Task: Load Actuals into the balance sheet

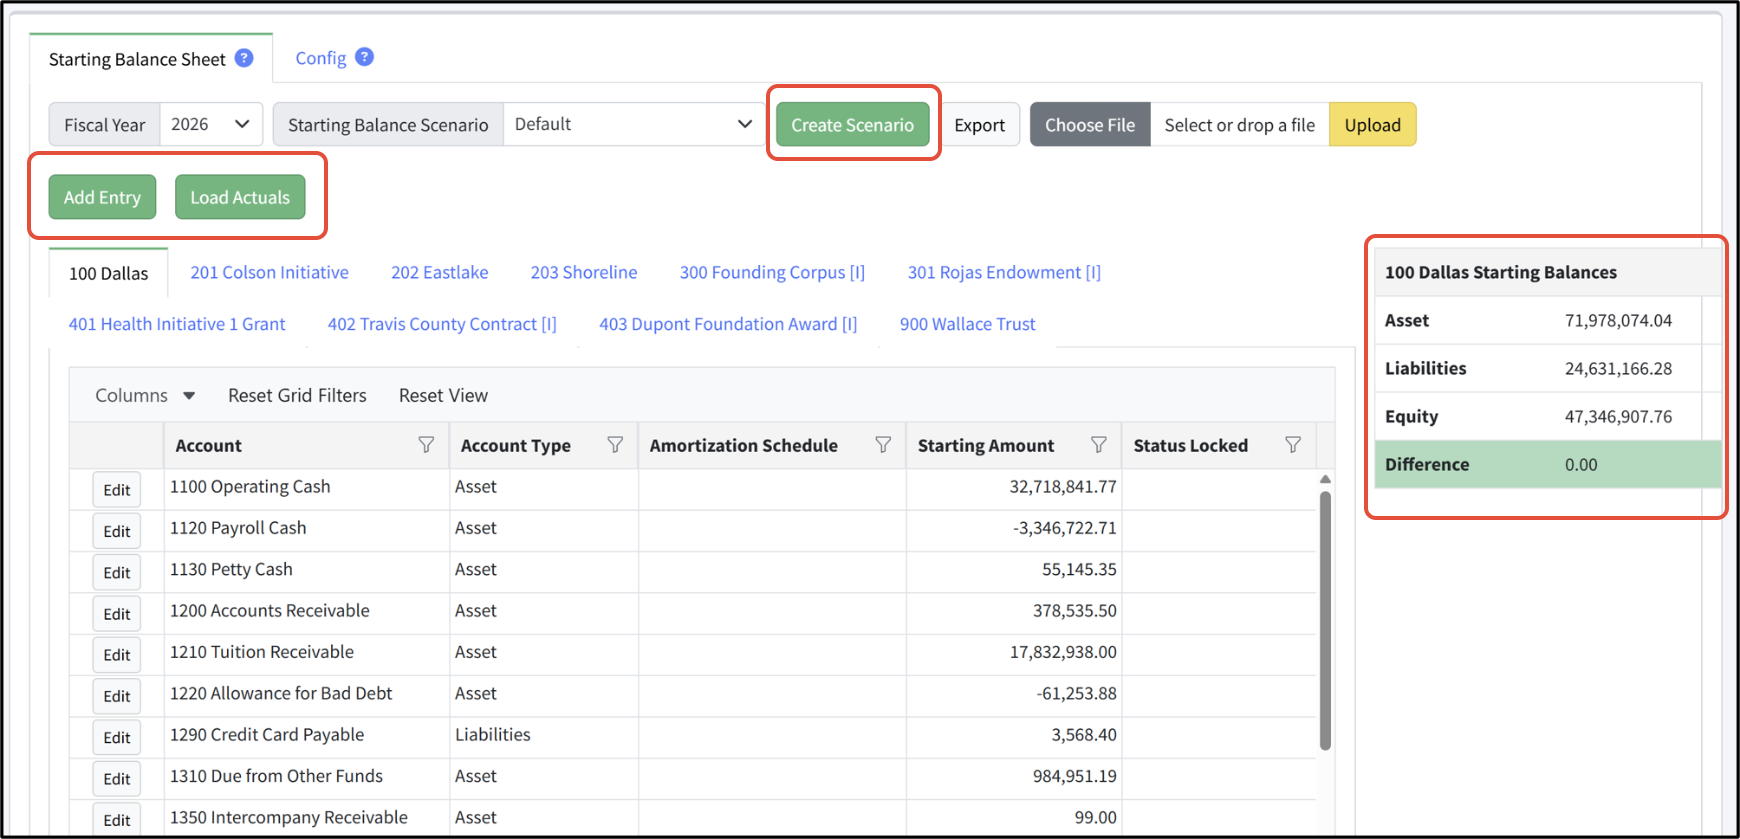Action: point(240,197)
